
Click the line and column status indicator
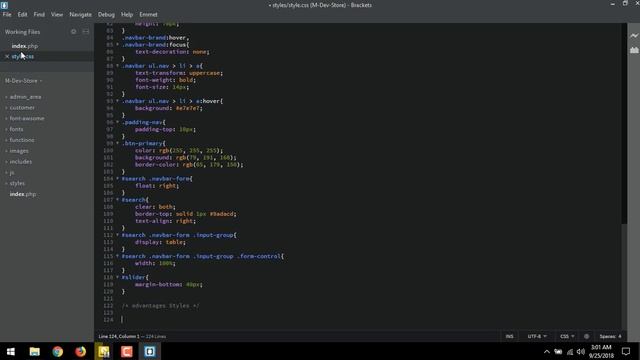119,336
